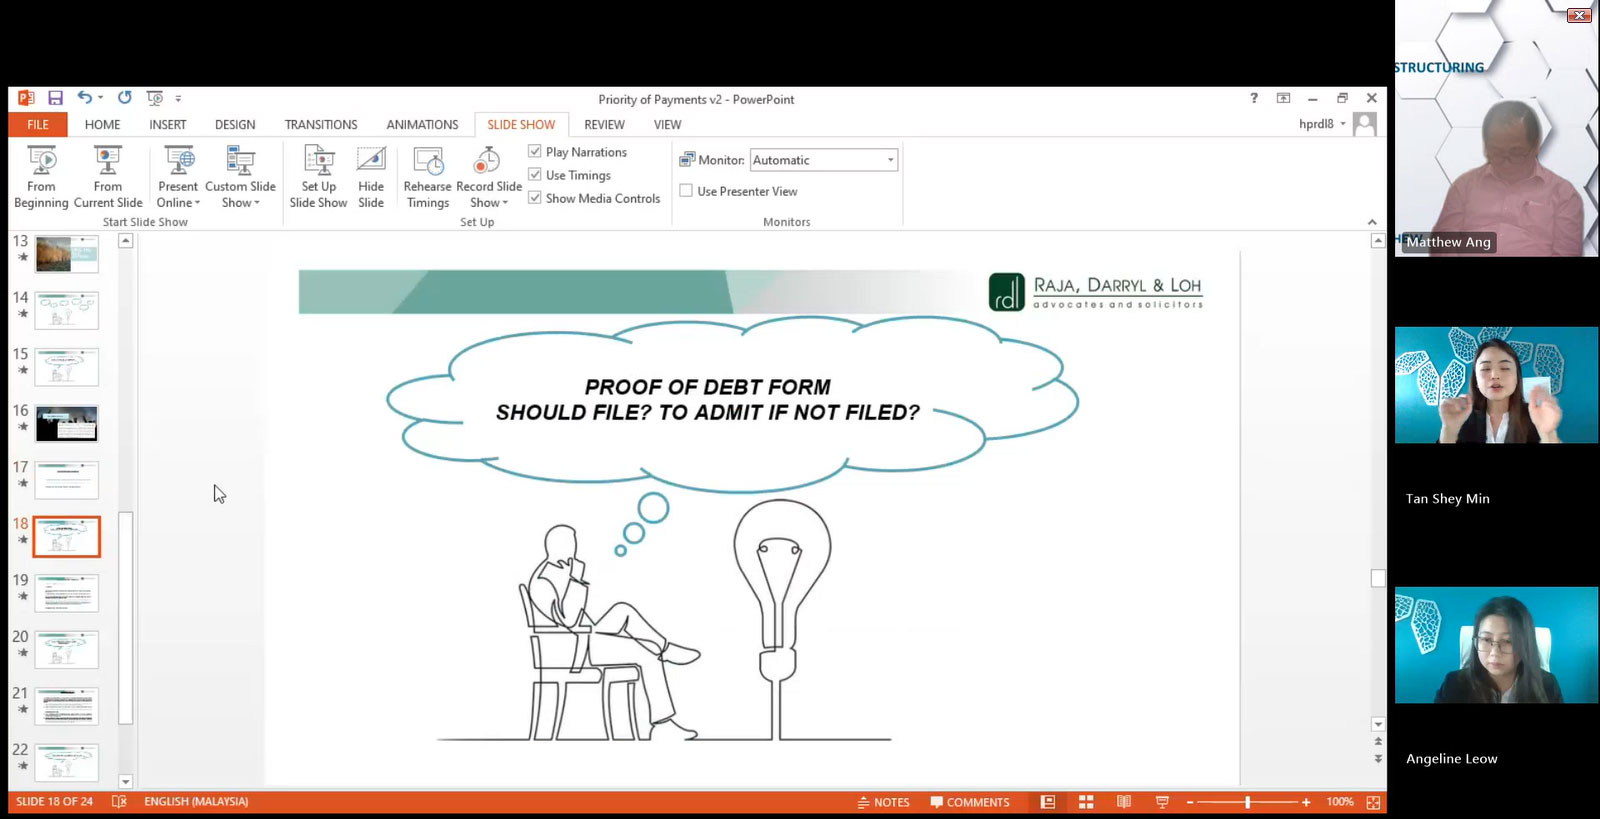Select slide 13 thumbnail

coord(67,254)
